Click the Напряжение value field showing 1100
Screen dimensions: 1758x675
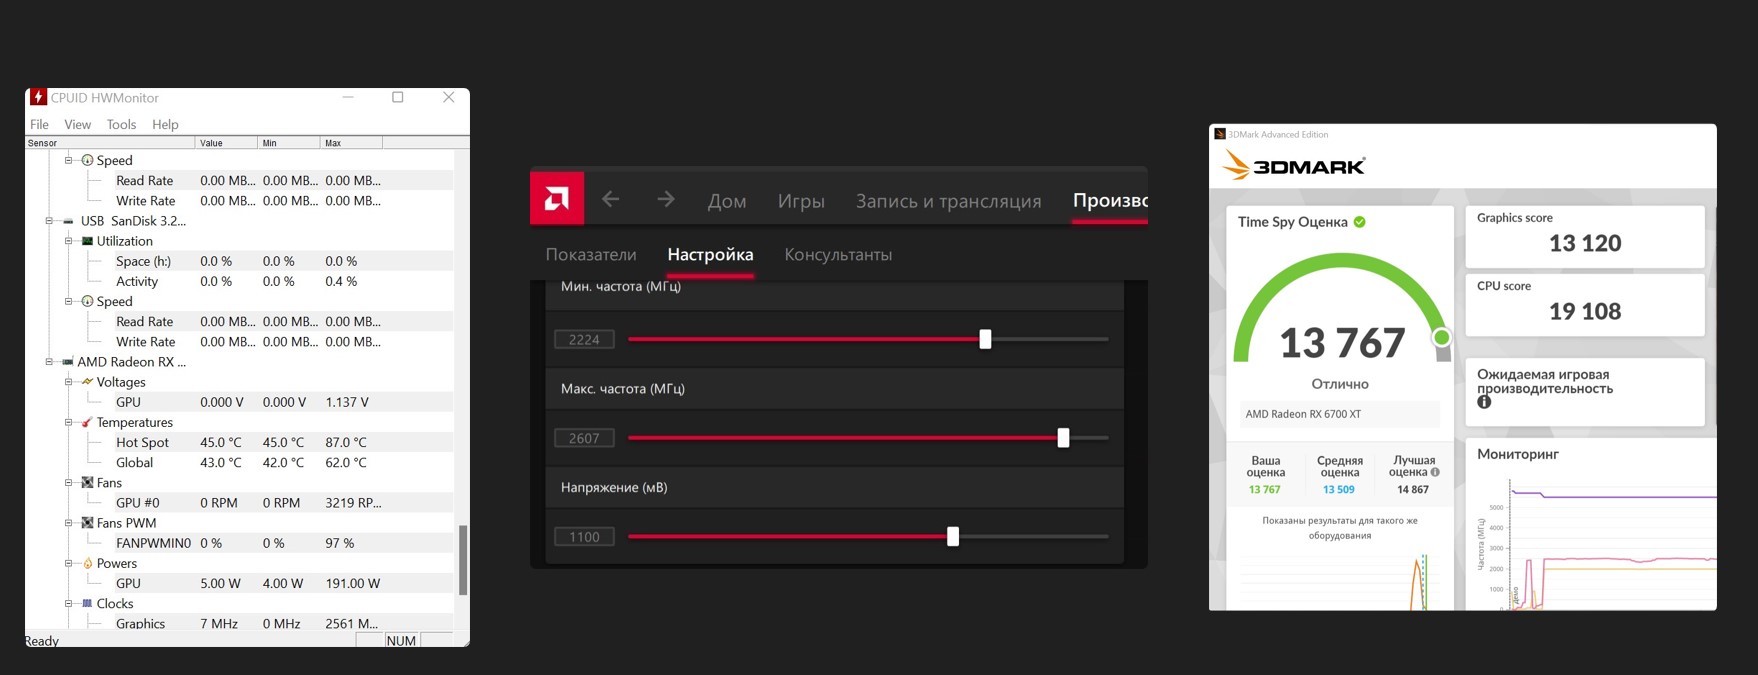tap(584, 537)
